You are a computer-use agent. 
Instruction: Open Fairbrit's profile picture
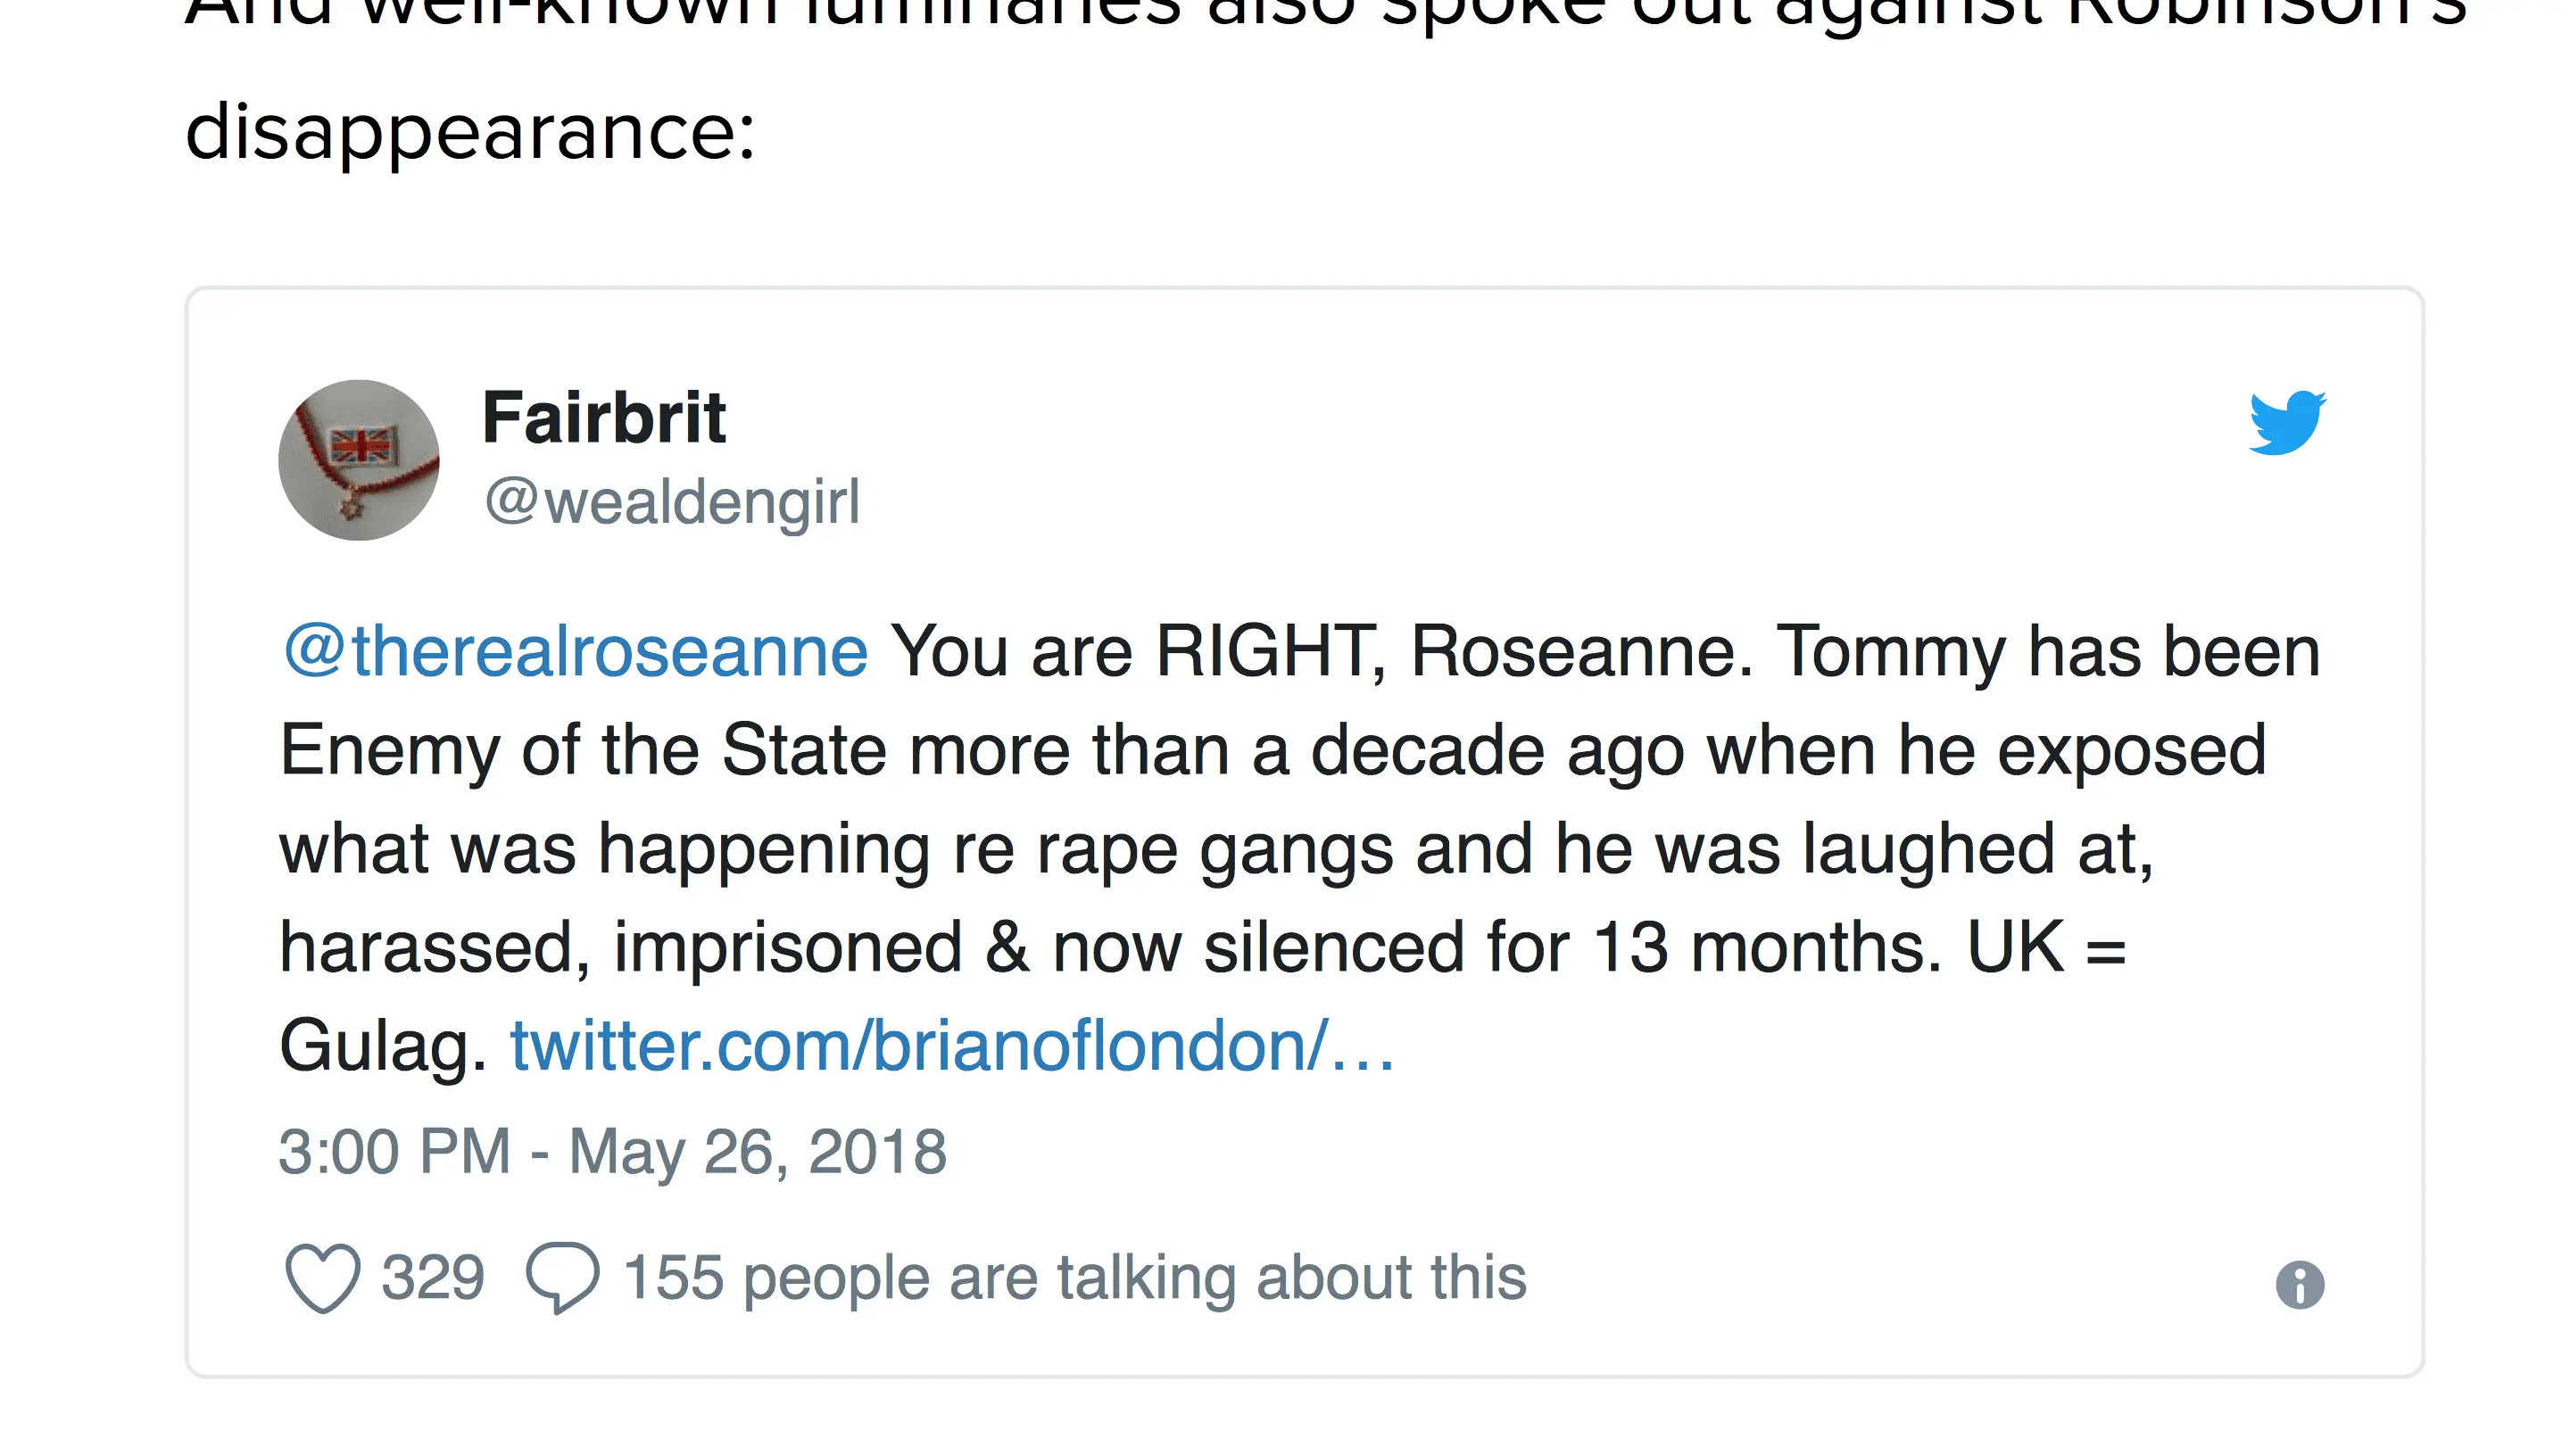click(x=359, y=460)
